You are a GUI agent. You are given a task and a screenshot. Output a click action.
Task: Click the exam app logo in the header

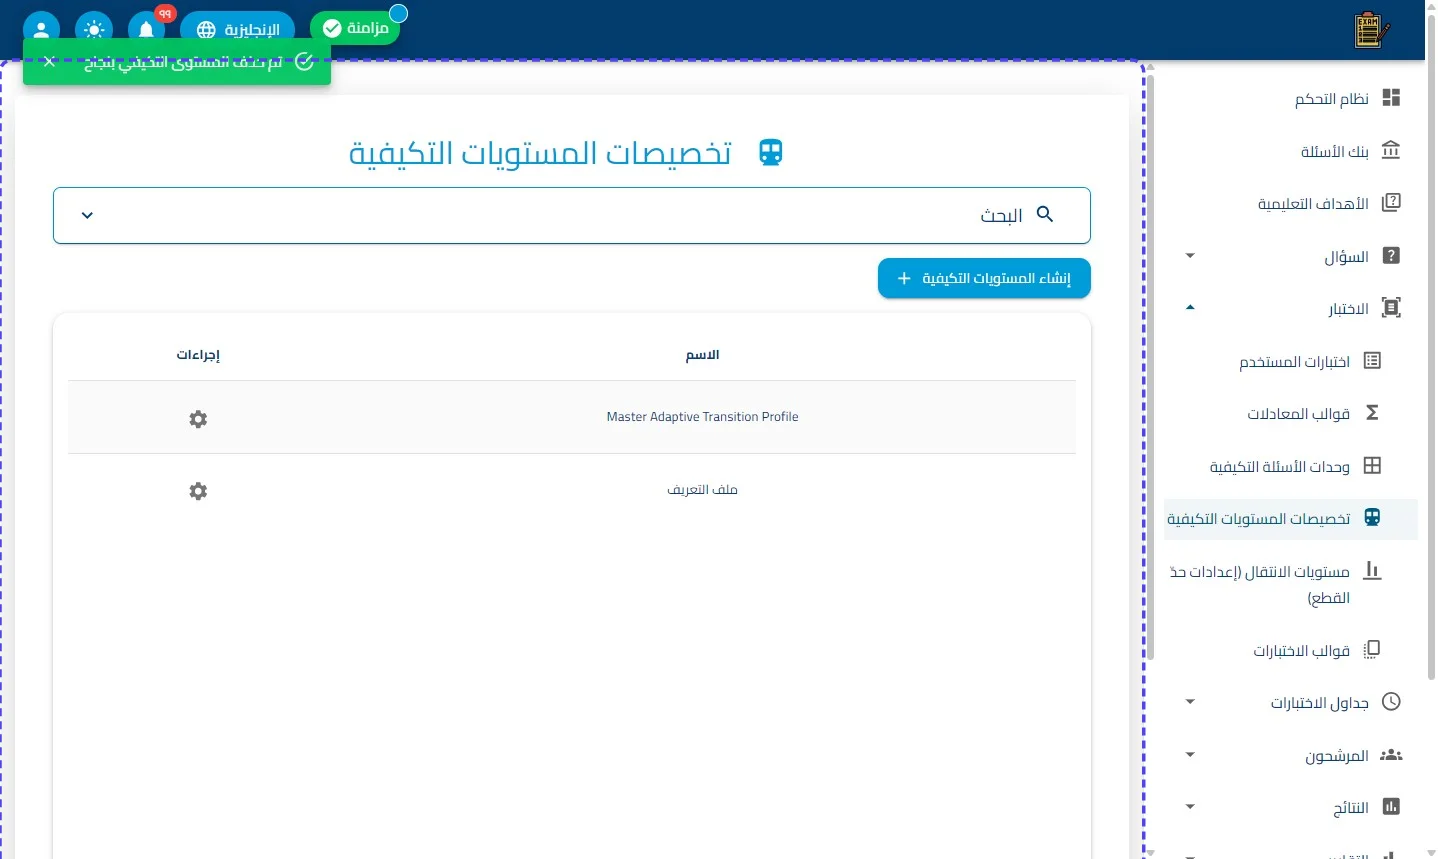point(1372,30)
